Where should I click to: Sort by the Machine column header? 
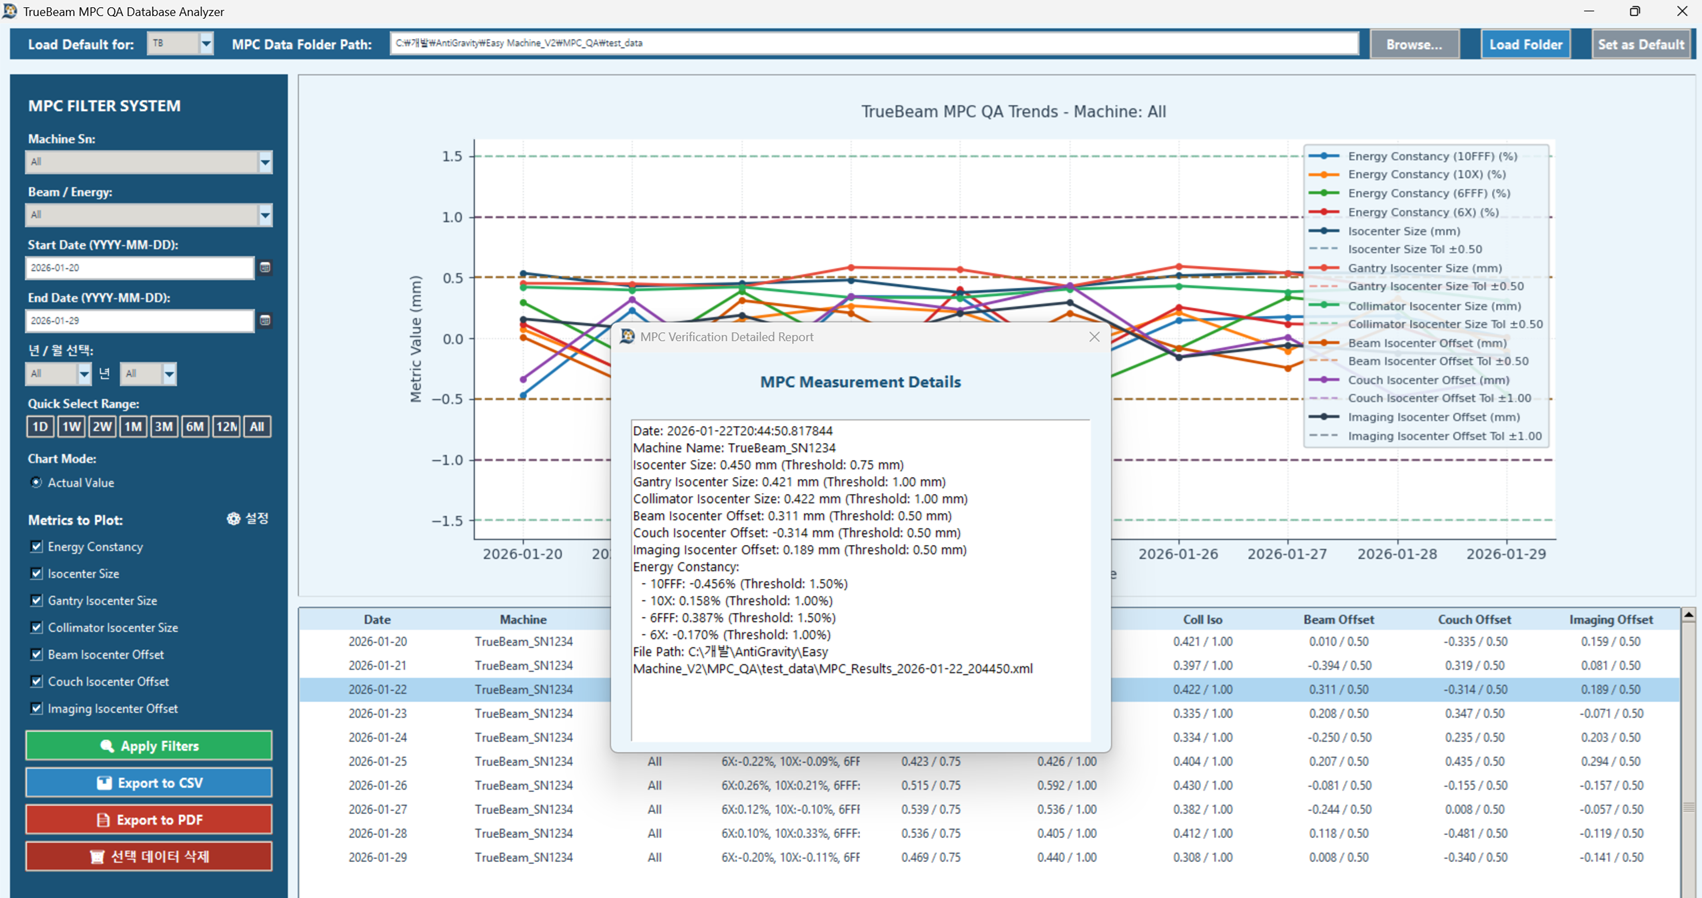tap(523, 620)
